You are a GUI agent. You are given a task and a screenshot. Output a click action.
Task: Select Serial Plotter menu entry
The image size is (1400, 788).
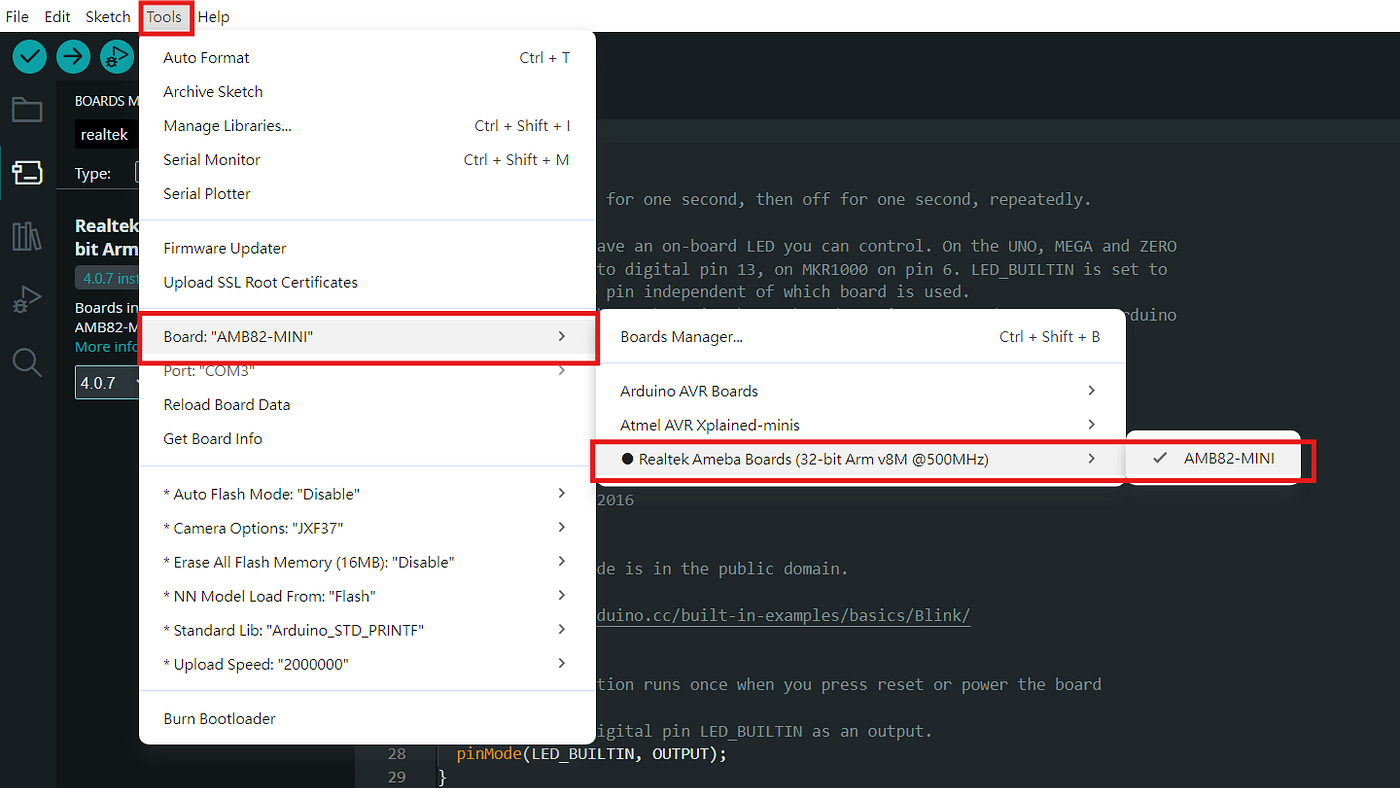(367, 194)
